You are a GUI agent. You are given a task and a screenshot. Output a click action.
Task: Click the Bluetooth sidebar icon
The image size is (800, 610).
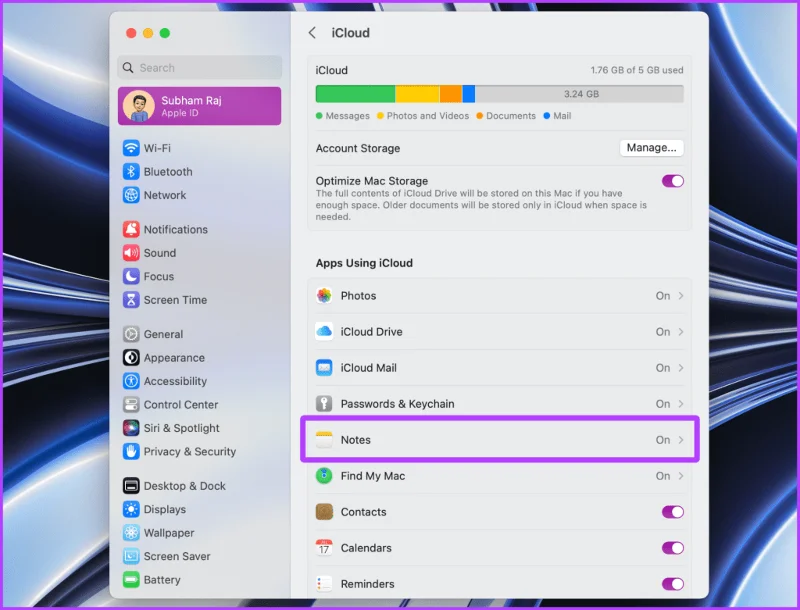[x=131, y=171]
